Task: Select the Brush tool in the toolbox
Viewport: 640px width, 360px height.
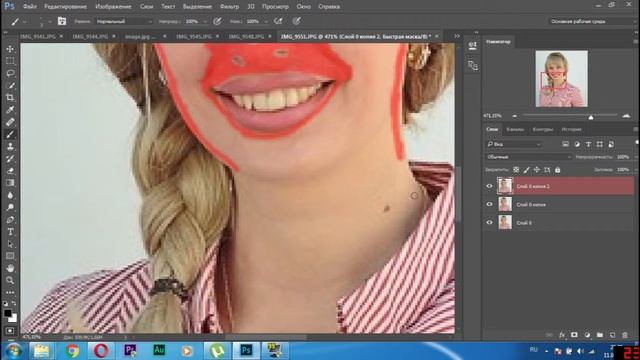Action: (x=10, y=134)
